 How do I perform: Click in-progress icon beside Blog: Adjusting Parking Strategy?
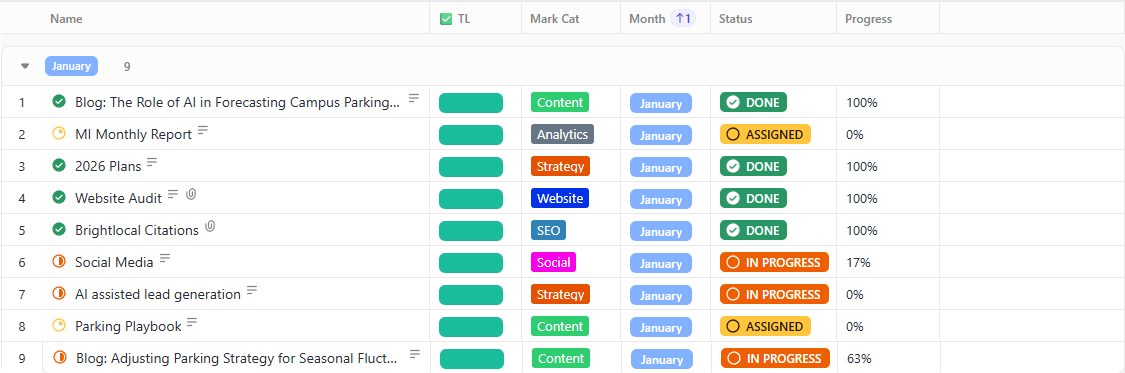coord(60,357)
